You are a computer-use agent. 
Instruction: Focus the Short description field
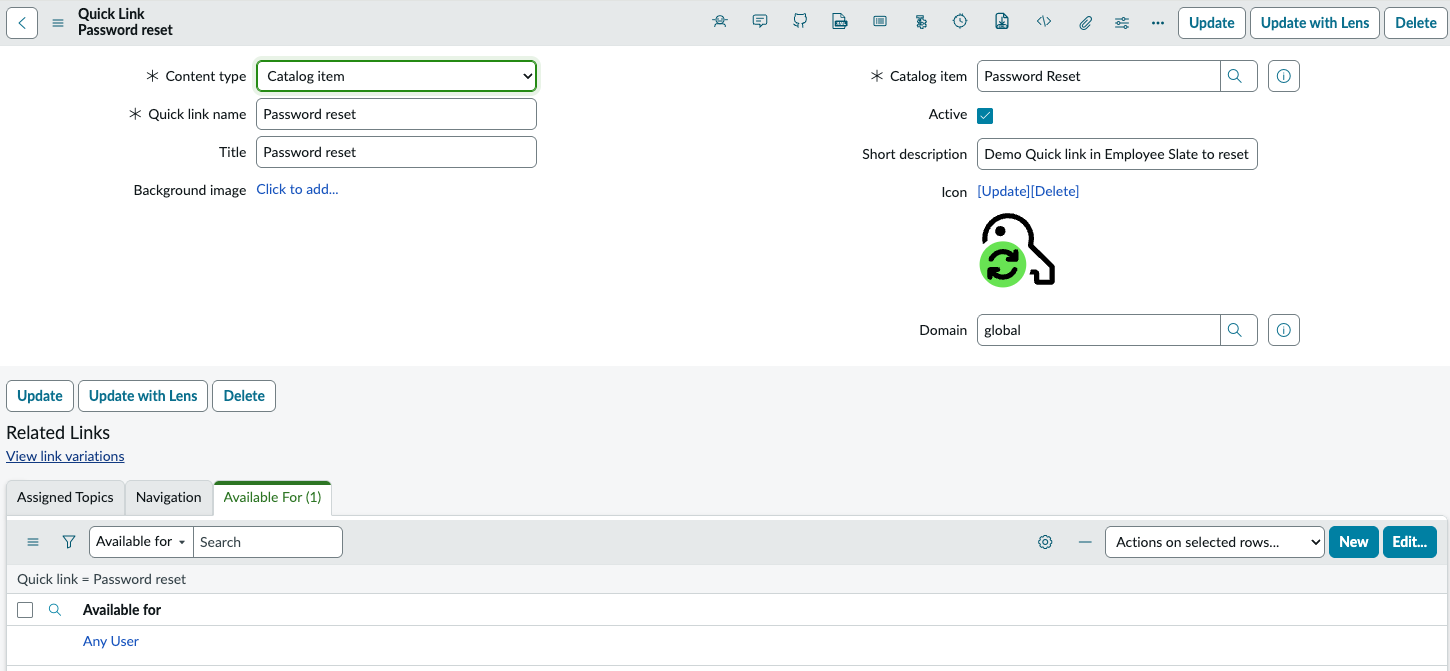[x=1117, y=154]
